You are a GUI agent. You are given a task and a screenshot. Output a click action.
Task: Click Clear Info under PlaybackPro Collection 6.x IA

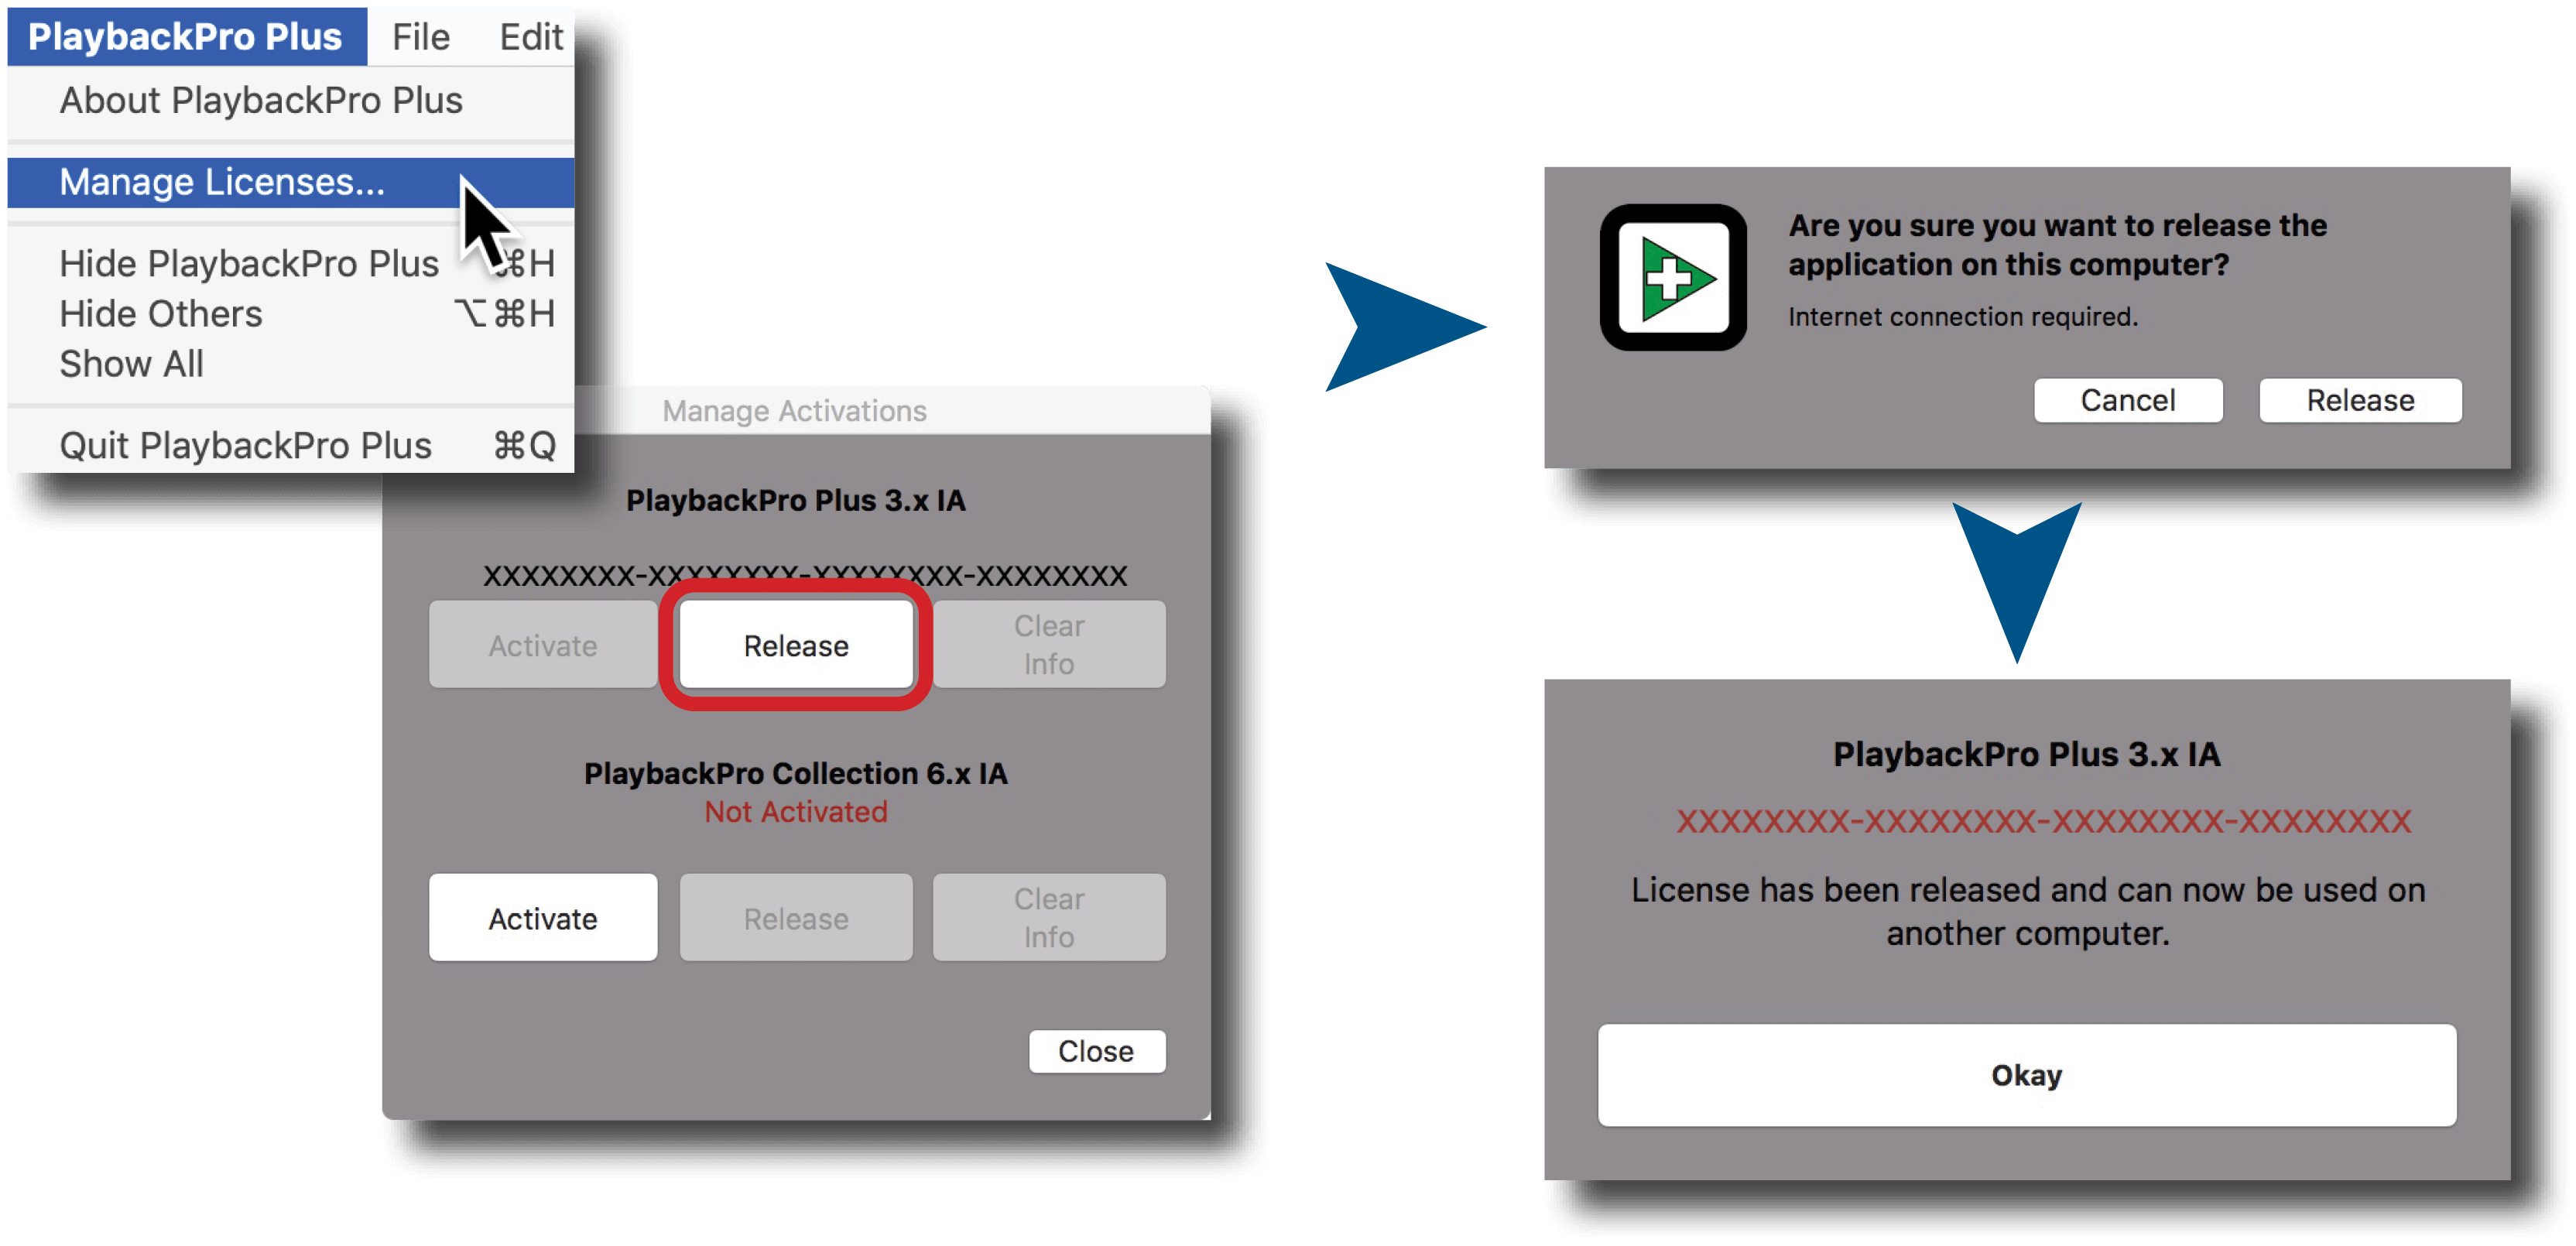point(1049,918)
